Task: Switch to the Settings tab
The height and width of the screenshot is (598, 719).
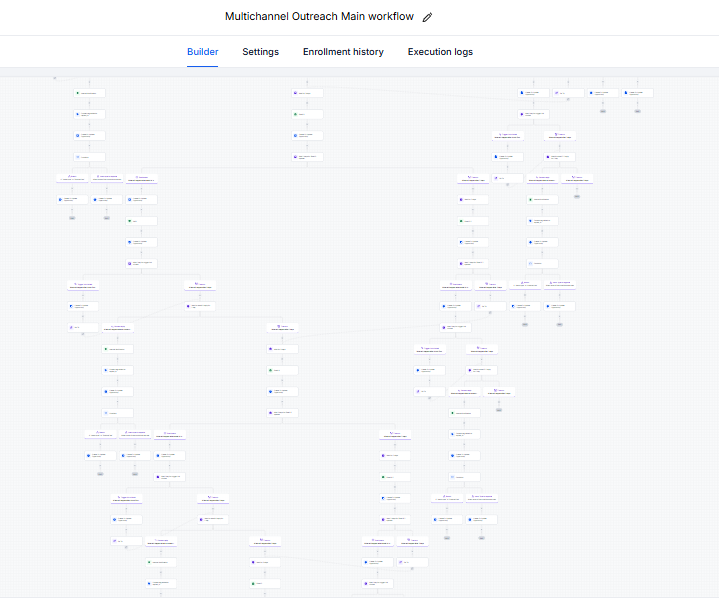Action: [260, 52]
